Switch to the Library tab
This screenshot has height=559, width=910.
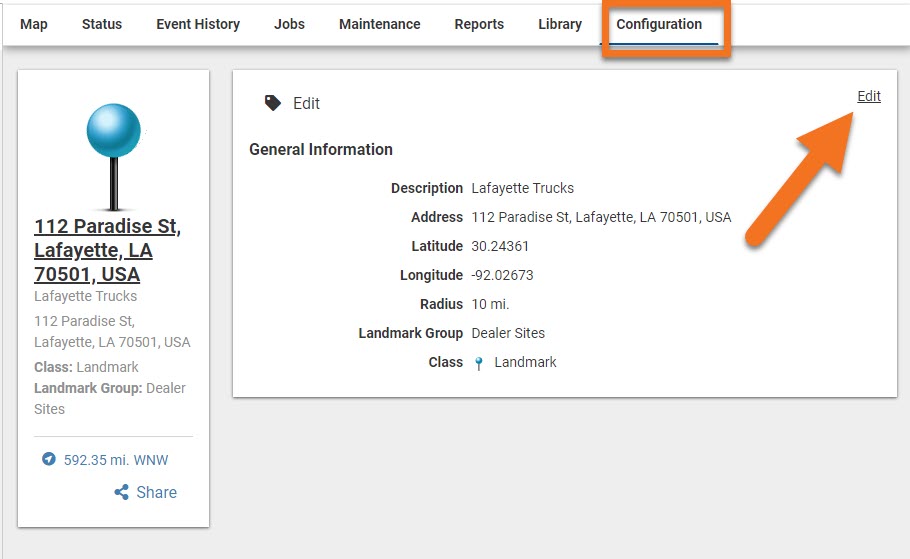560,24
